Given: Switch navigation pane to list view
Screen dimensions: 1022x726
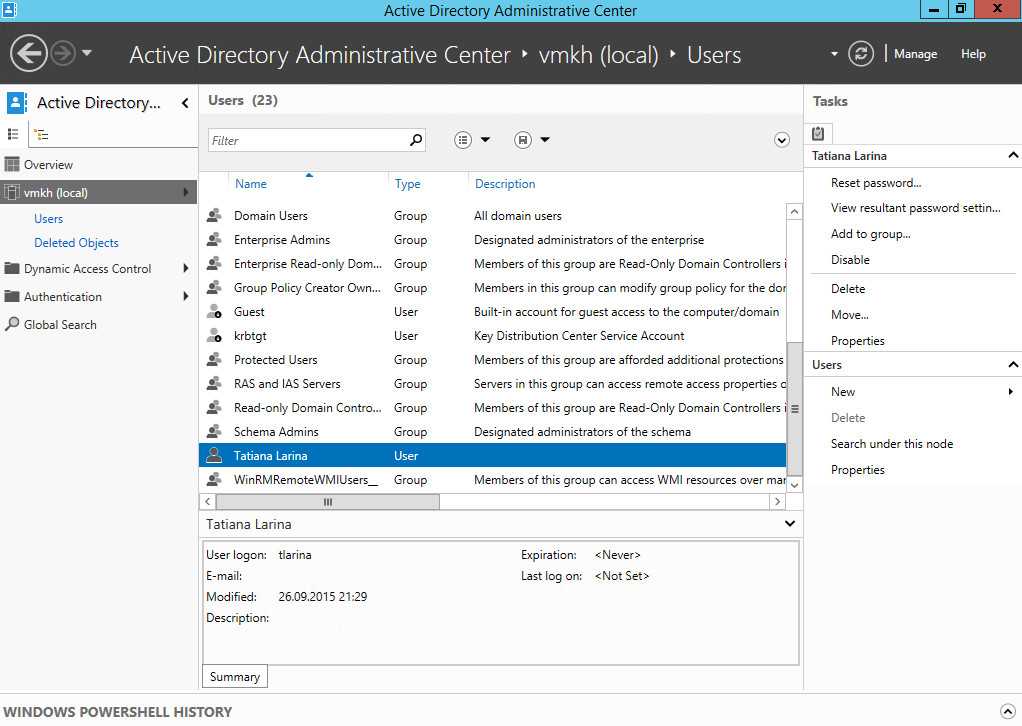Looking at the screenshot, I should (12, 134).
